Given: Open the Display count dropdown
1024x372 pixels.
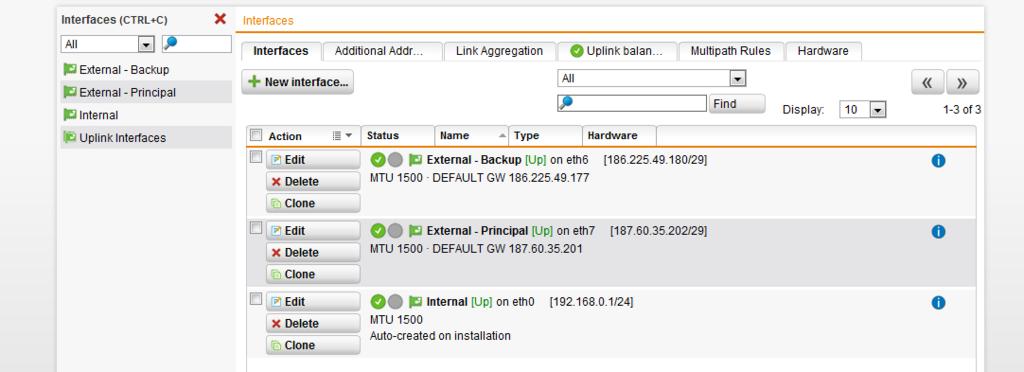Looking at the screenshot, I should pos(862,110).
